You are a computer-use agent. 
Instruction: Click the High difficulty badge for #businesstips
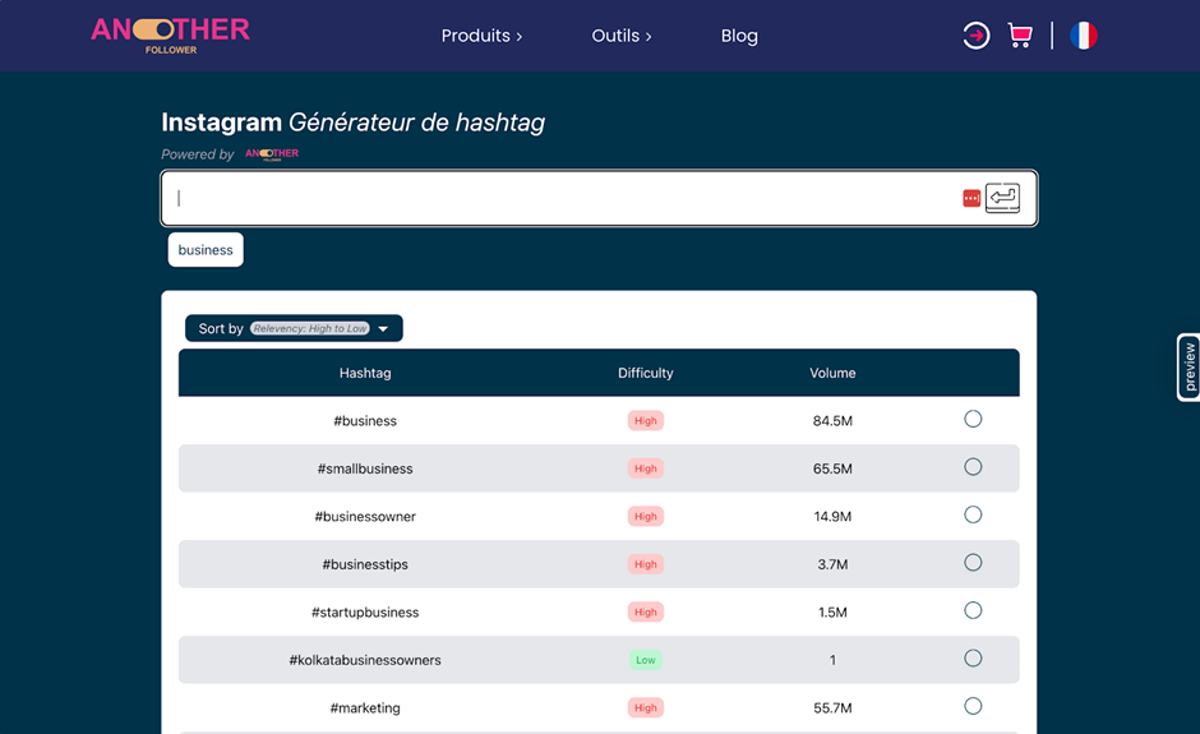point(645,564)
